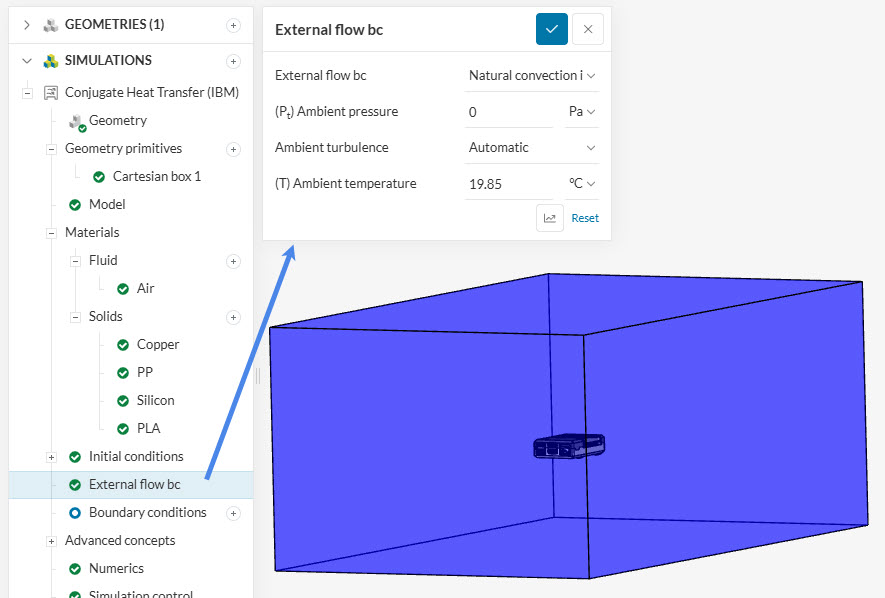Change the ambient temperature unit
Image resolution: width=885 pixels, height=598 pixels.
tap(582, 183)
